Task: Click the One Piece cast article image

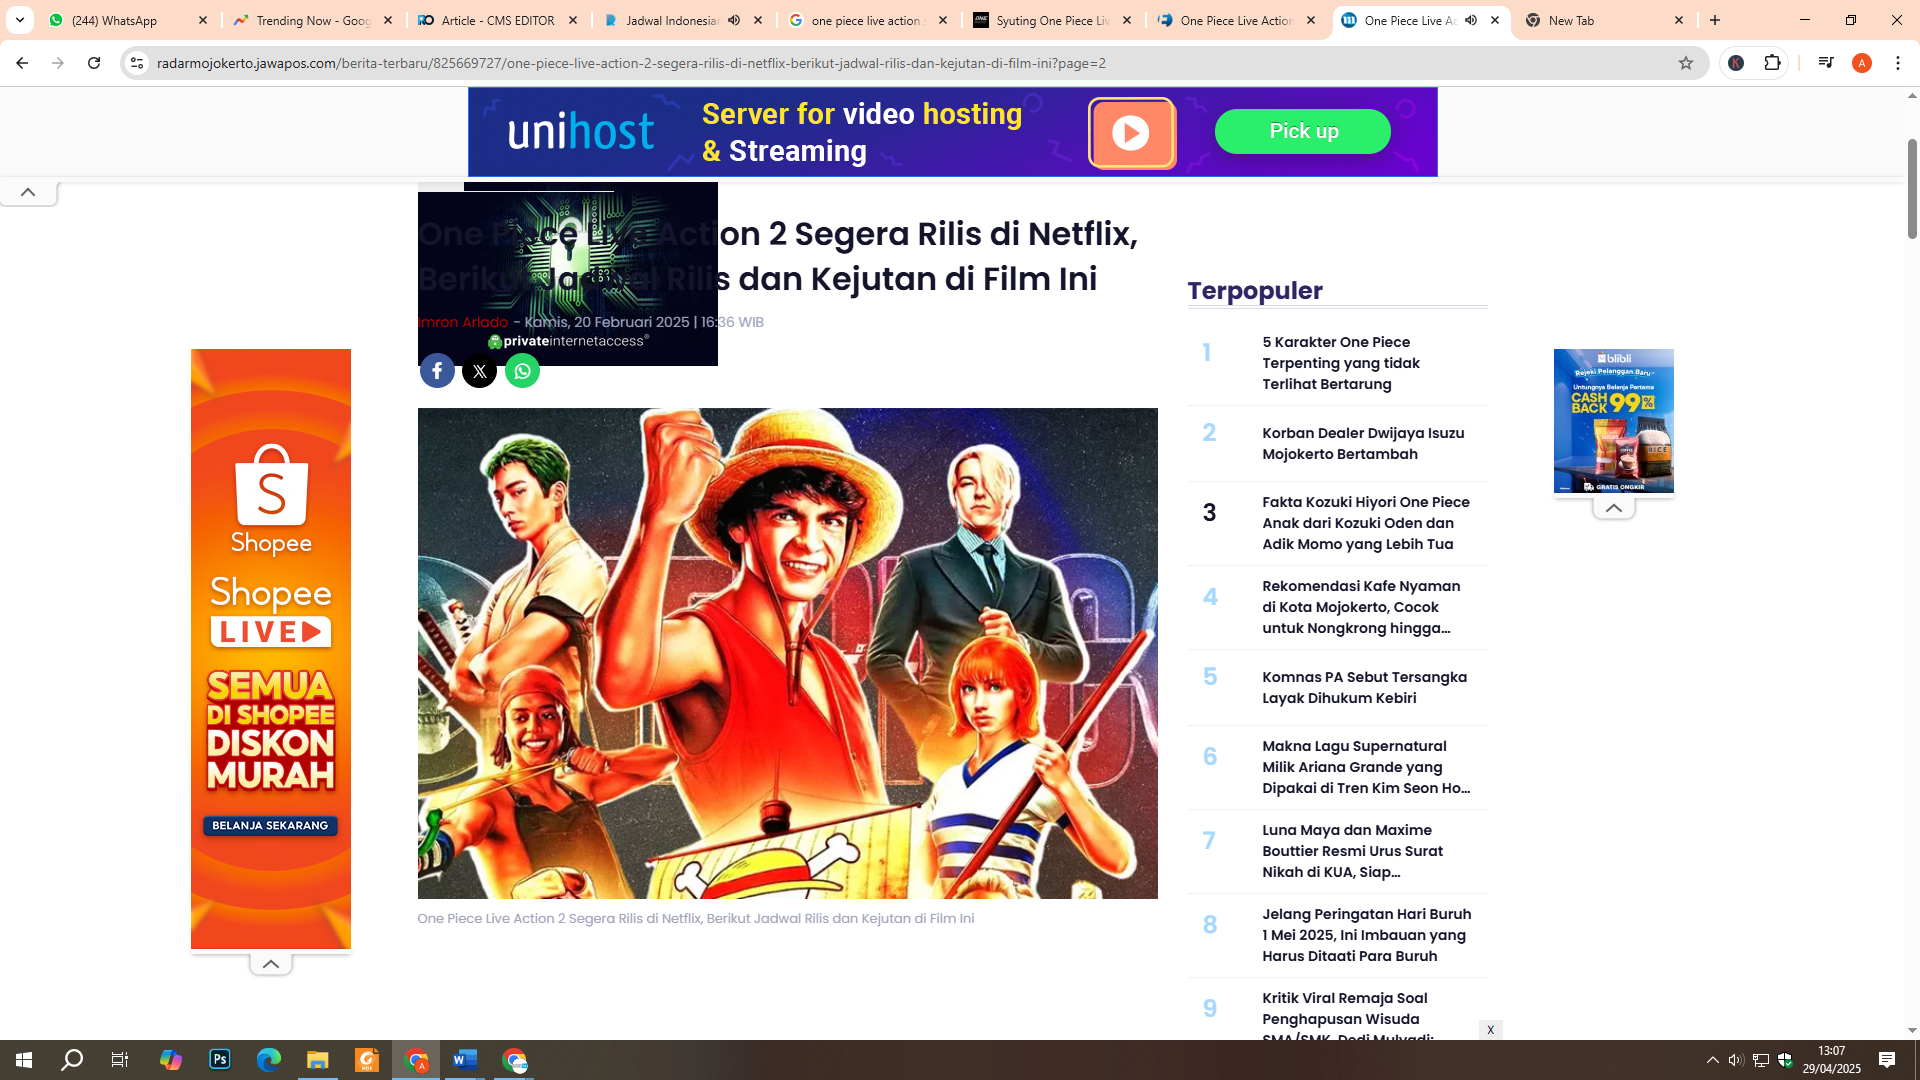Action: click(x=787, y=653)
